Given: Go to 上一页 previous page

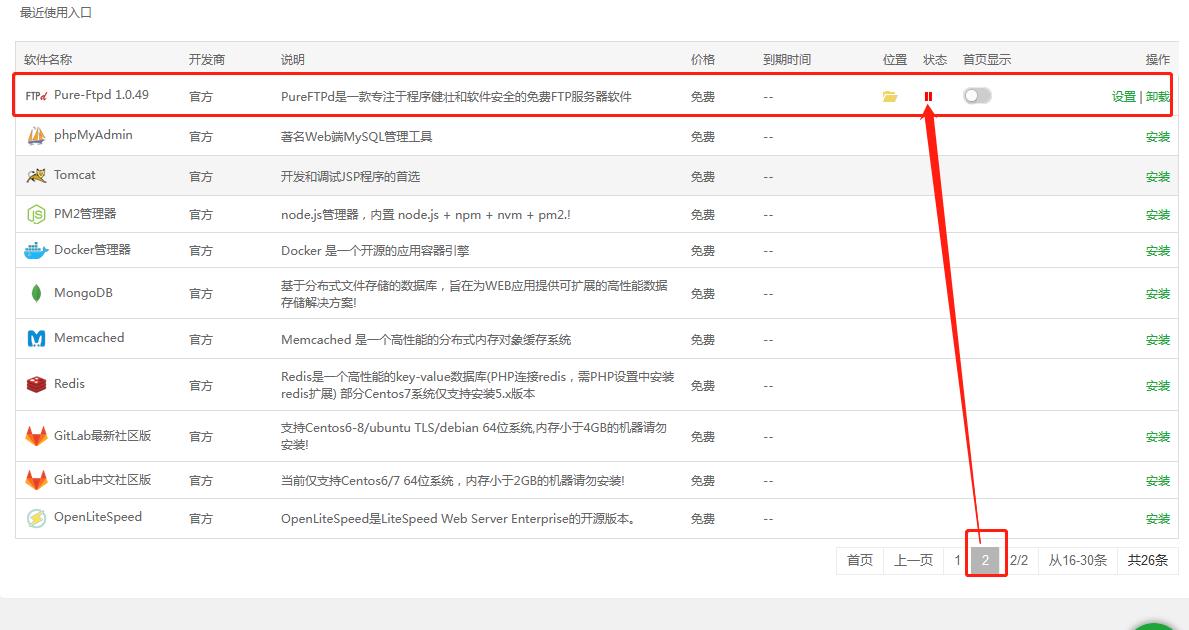Looking at the screenshot, I should 913,560.
